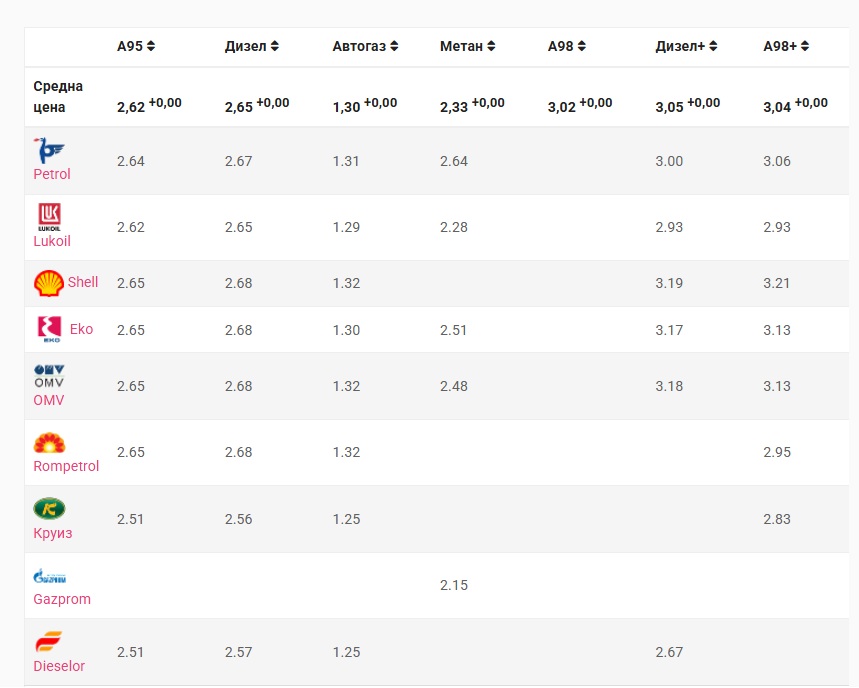Sort by A98+ column header
The image size is (859, 688).
786,46
